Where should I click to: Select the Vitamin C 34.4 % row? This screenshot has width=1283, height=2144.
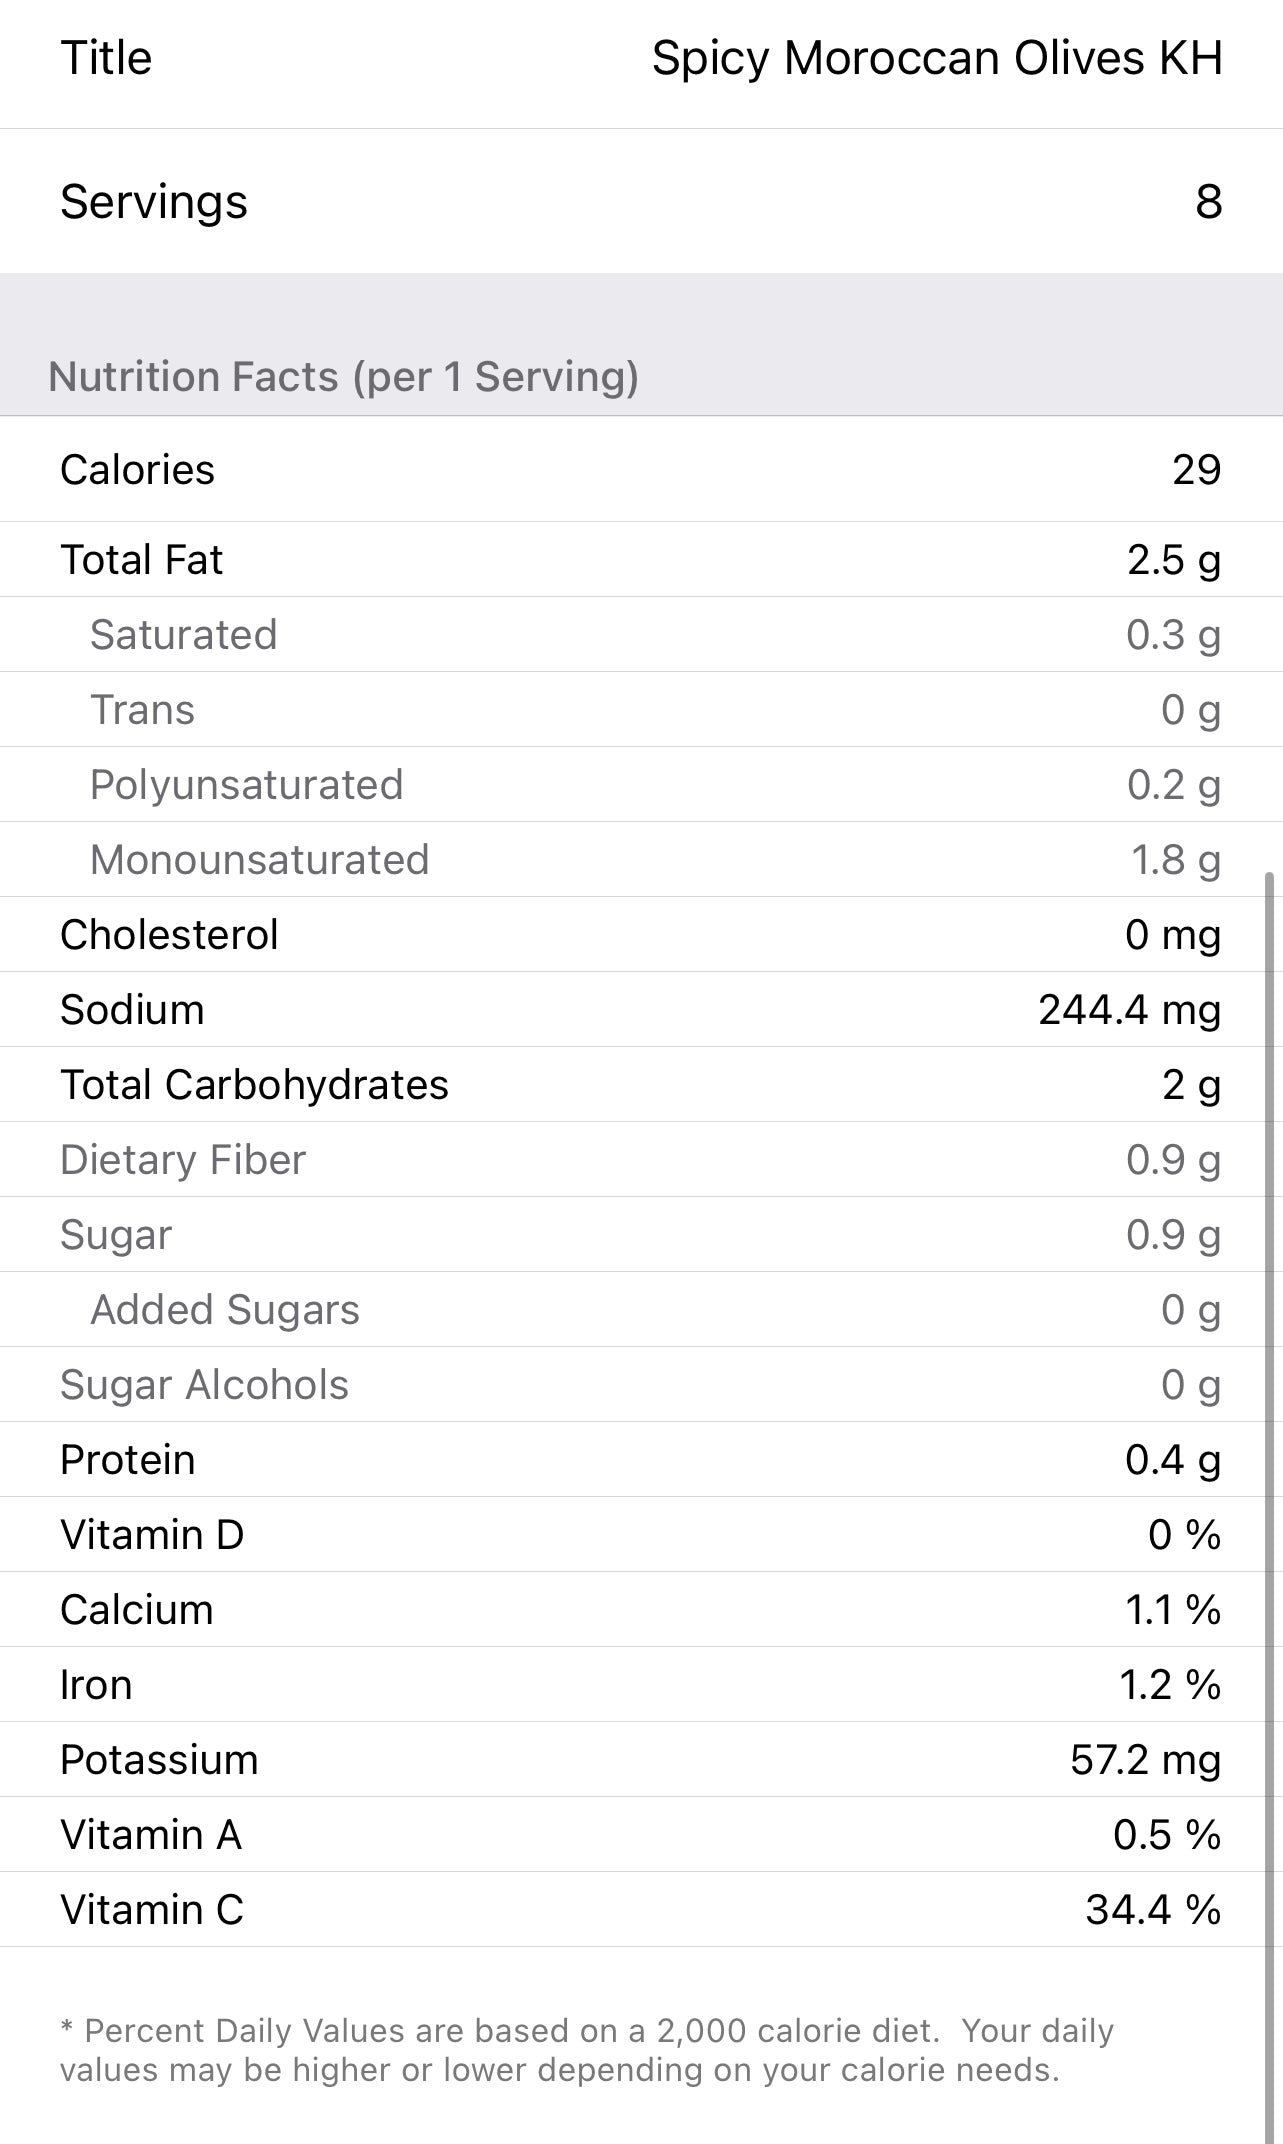point(640,1910)
